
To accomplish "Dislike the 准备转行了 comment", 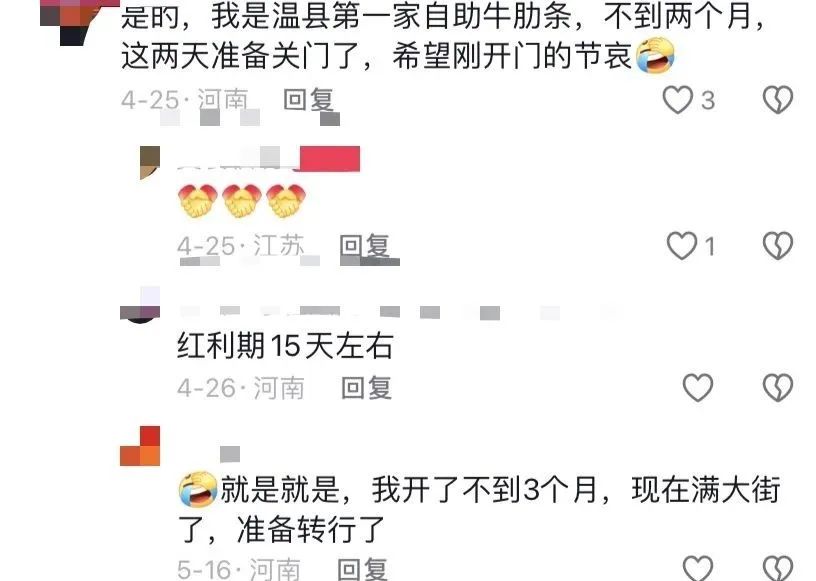I will (777, 568).
